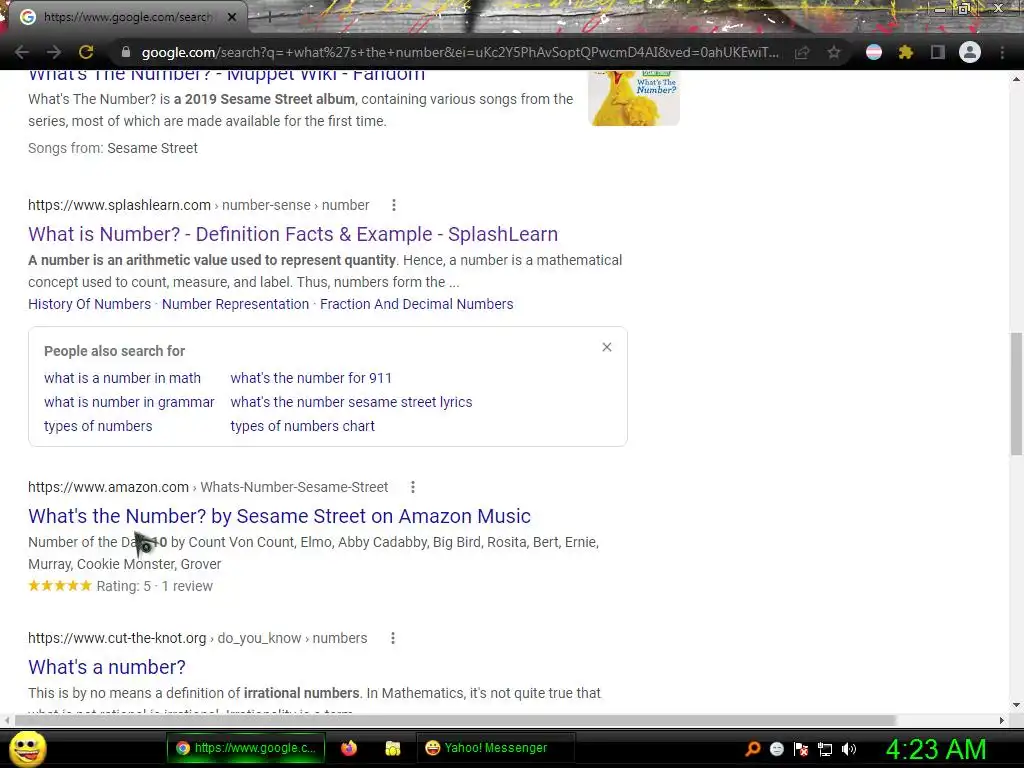Reload the Google search page

pos(86,52)
